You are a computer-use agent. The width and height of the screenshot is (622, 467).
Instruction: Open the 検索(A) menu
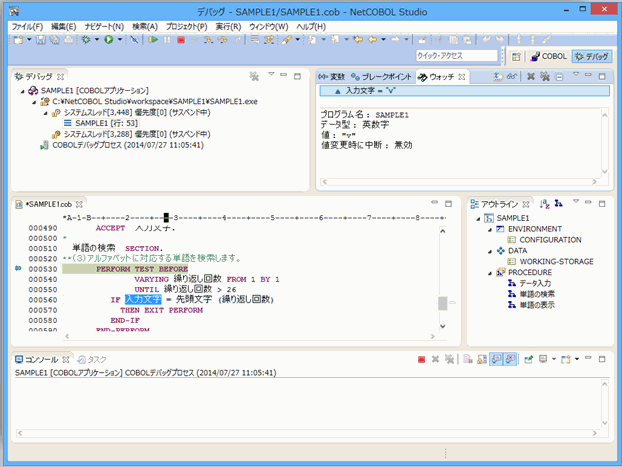(x=145, y=27)
